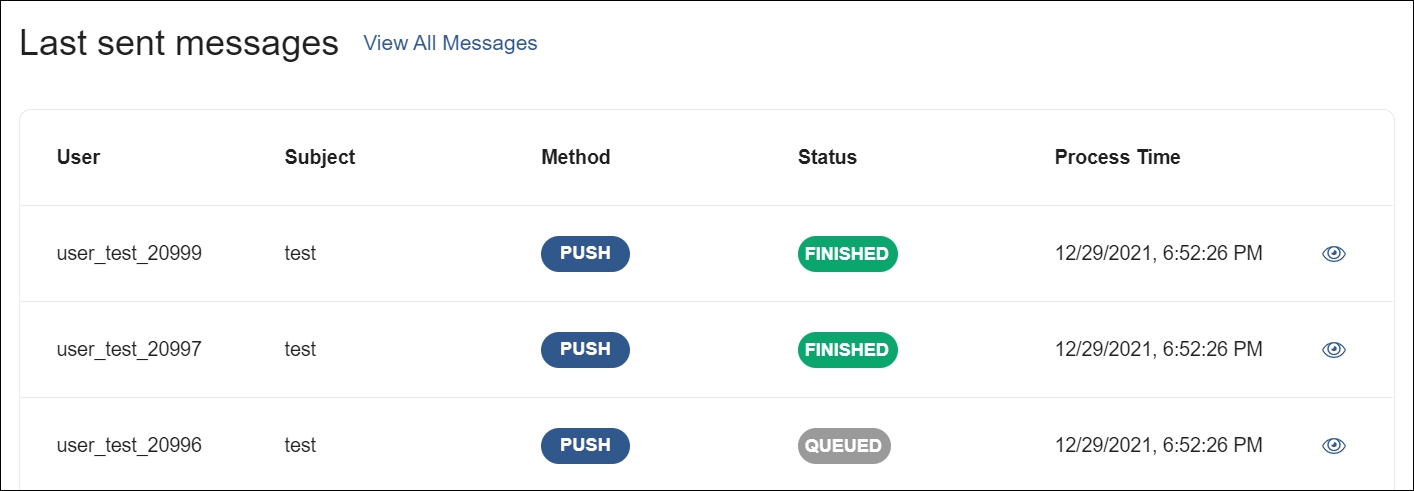The image size is (1414, 491).
Task: Select the user_test_20999 username cell
Action: pyautogui.click(x=129, y=254)
